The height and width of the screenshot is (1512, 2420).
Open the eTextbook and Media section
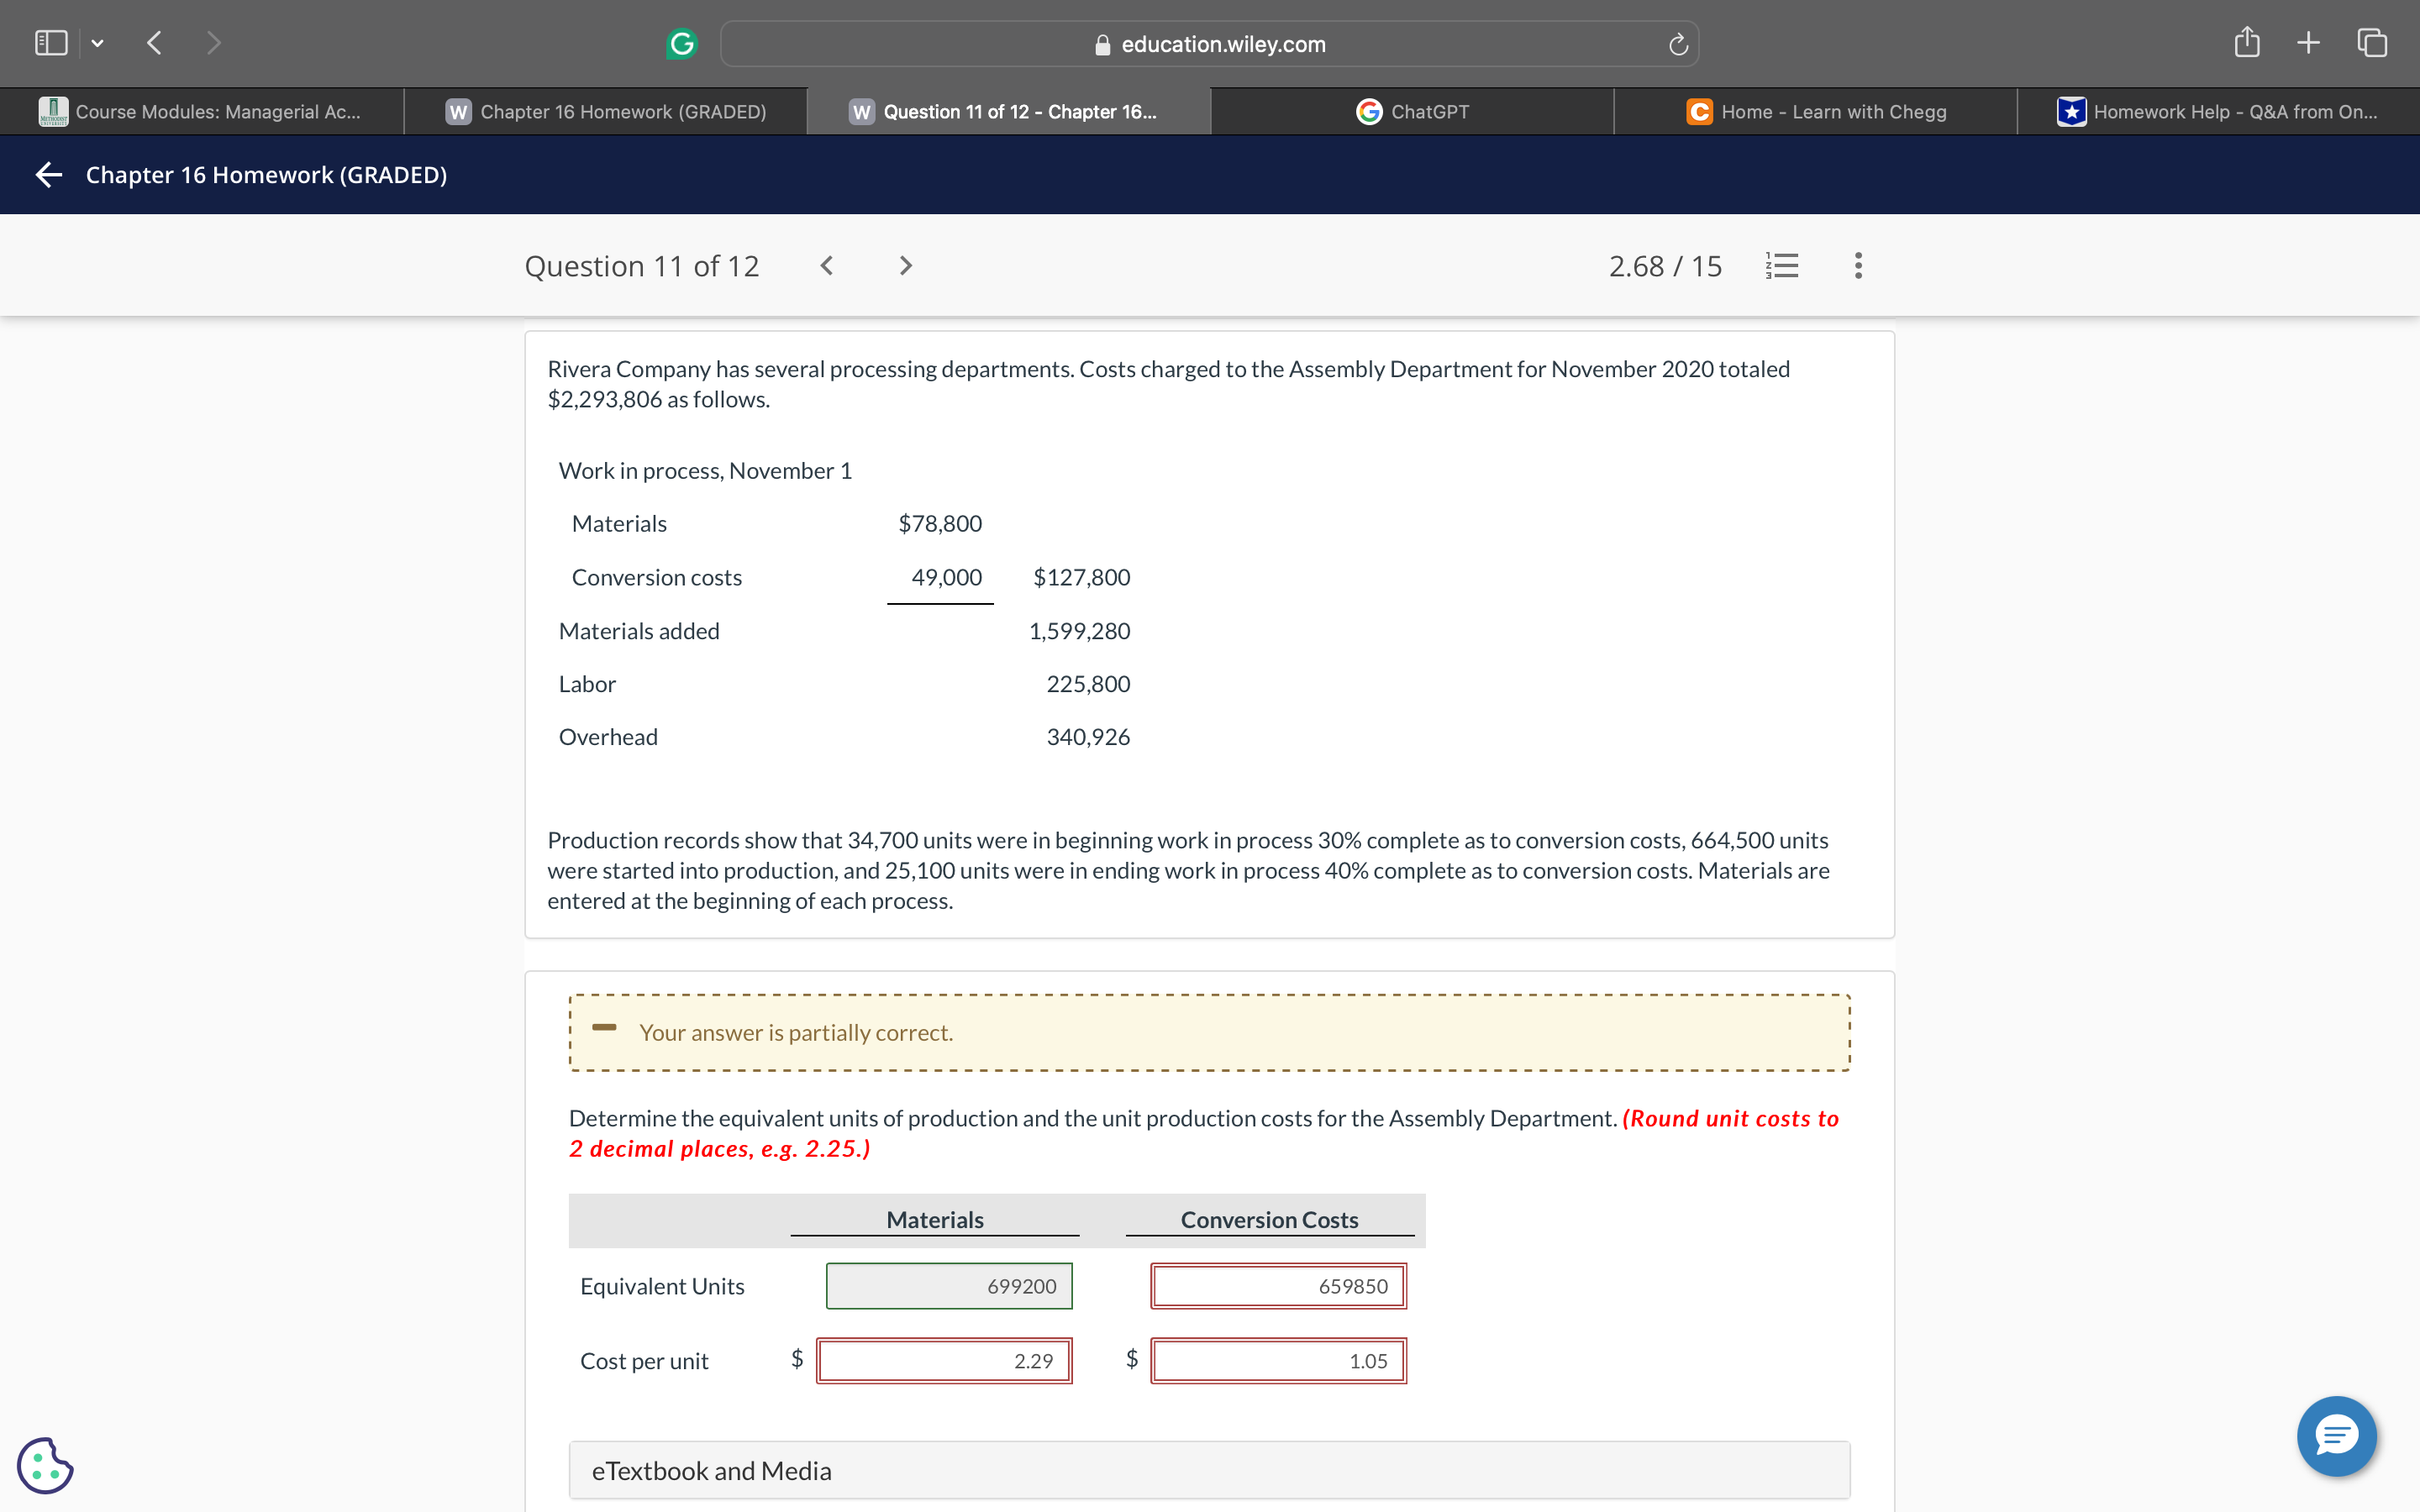pyautogui.click(x=1209, y=1470)
